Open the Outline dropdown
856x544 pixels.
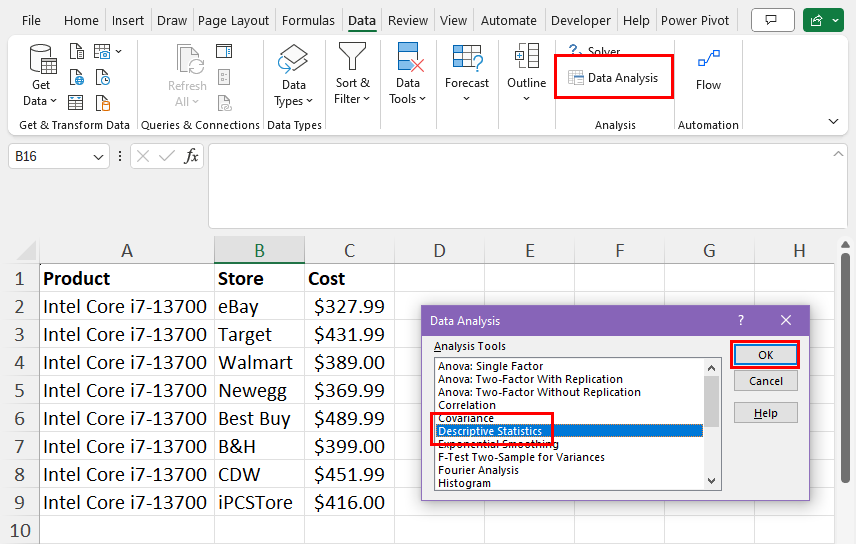click(526, 74)
